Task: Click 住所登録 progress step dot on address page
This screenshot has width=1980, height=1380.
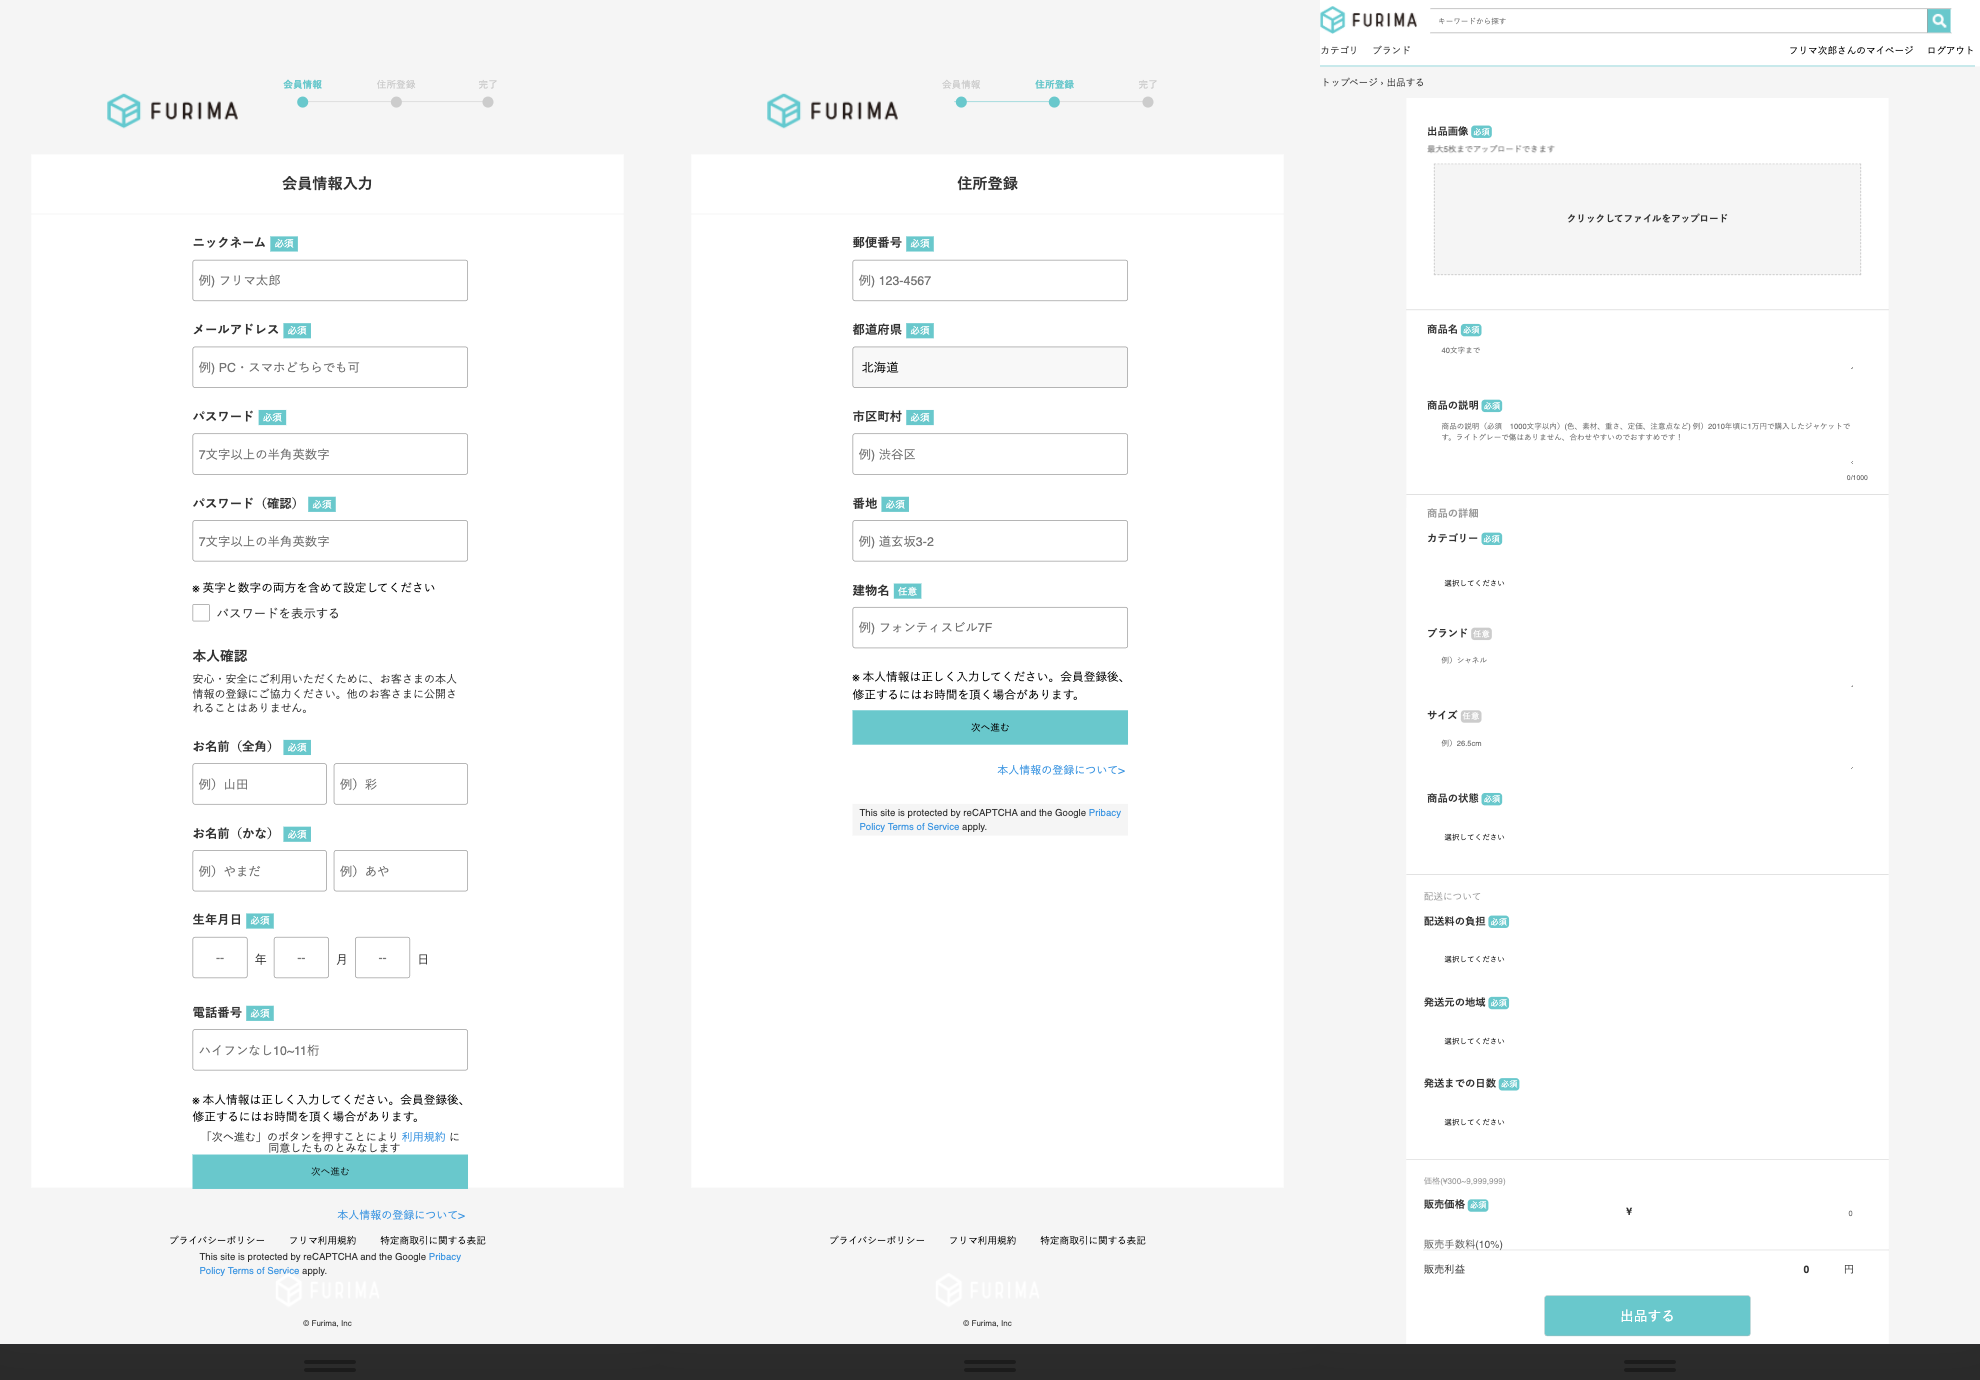Action: click(1054, 102)
